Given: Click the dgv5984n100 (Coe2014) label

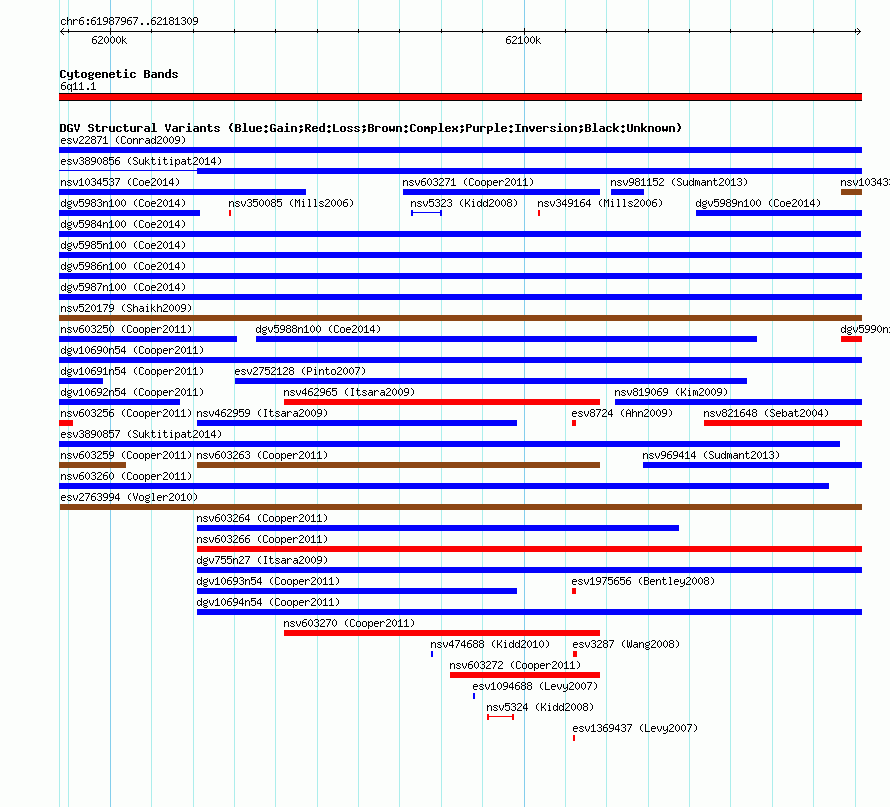Looking at the screenshot, I should [123, 224].
